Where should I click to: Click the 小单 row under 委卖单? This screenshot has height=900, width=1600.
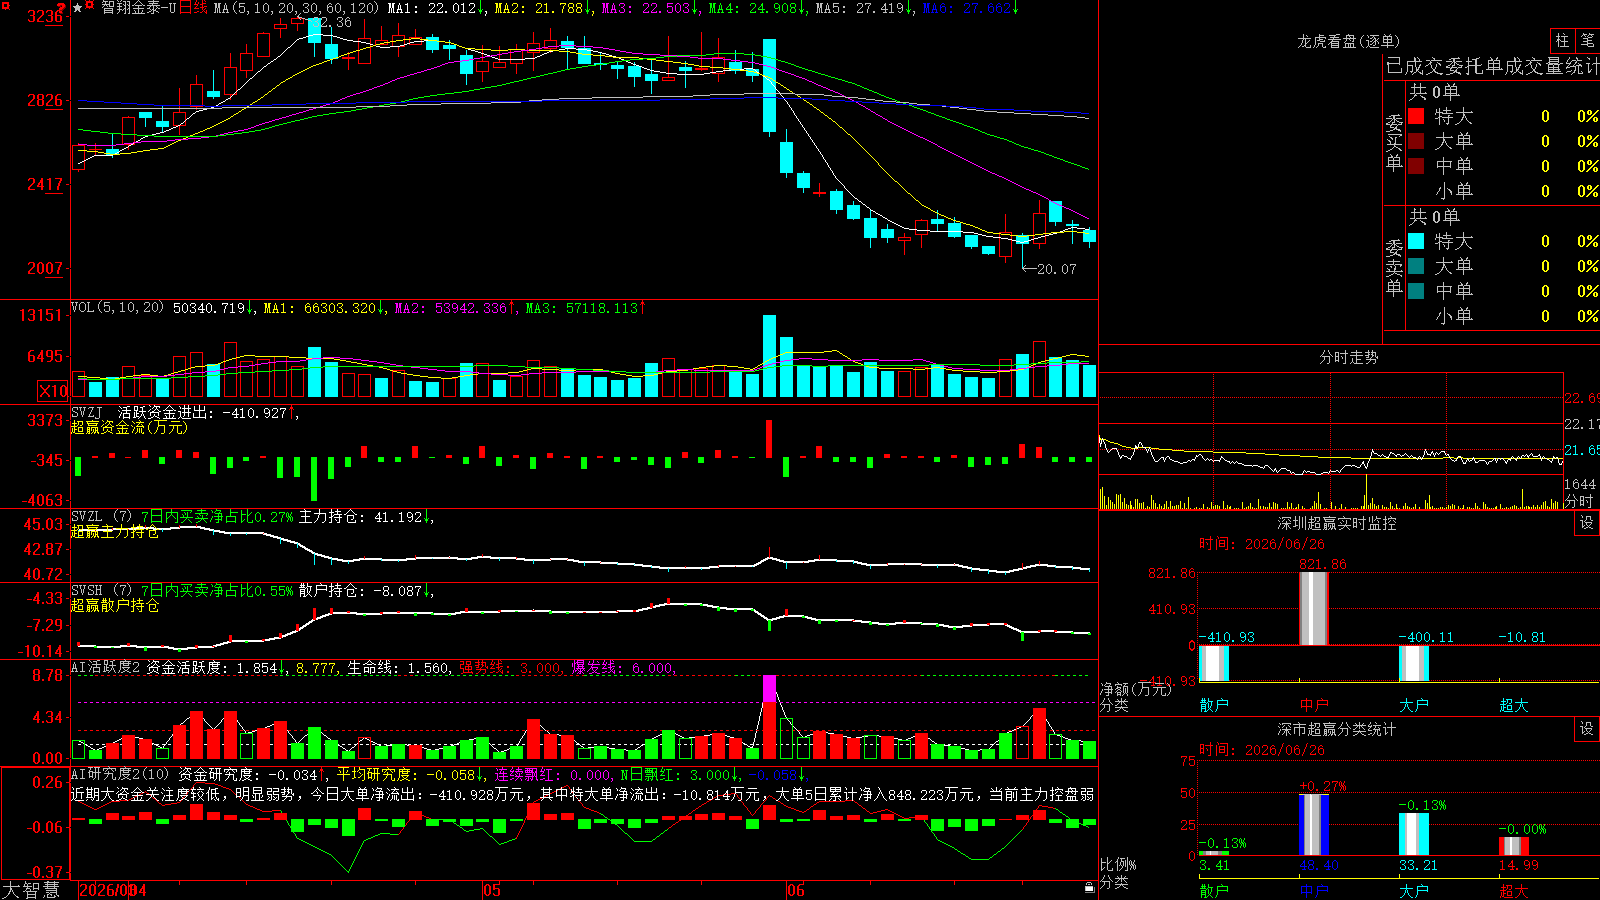[x=1503, y=316]
